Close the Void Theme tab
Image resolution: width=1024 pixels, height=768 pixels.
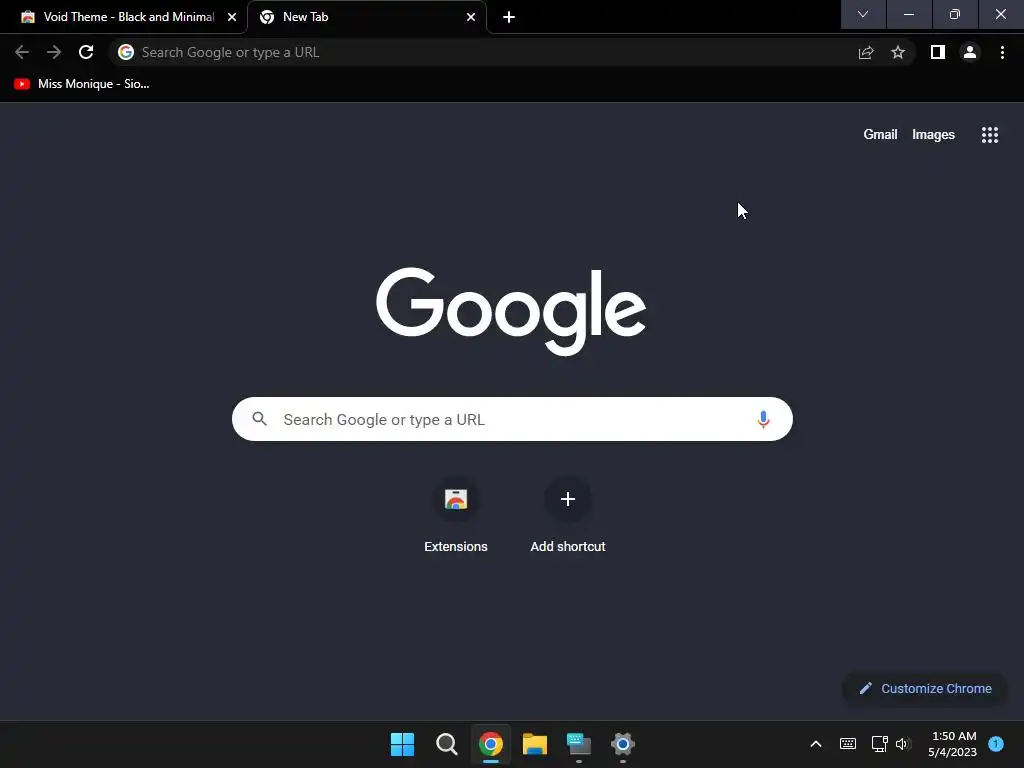232,17
